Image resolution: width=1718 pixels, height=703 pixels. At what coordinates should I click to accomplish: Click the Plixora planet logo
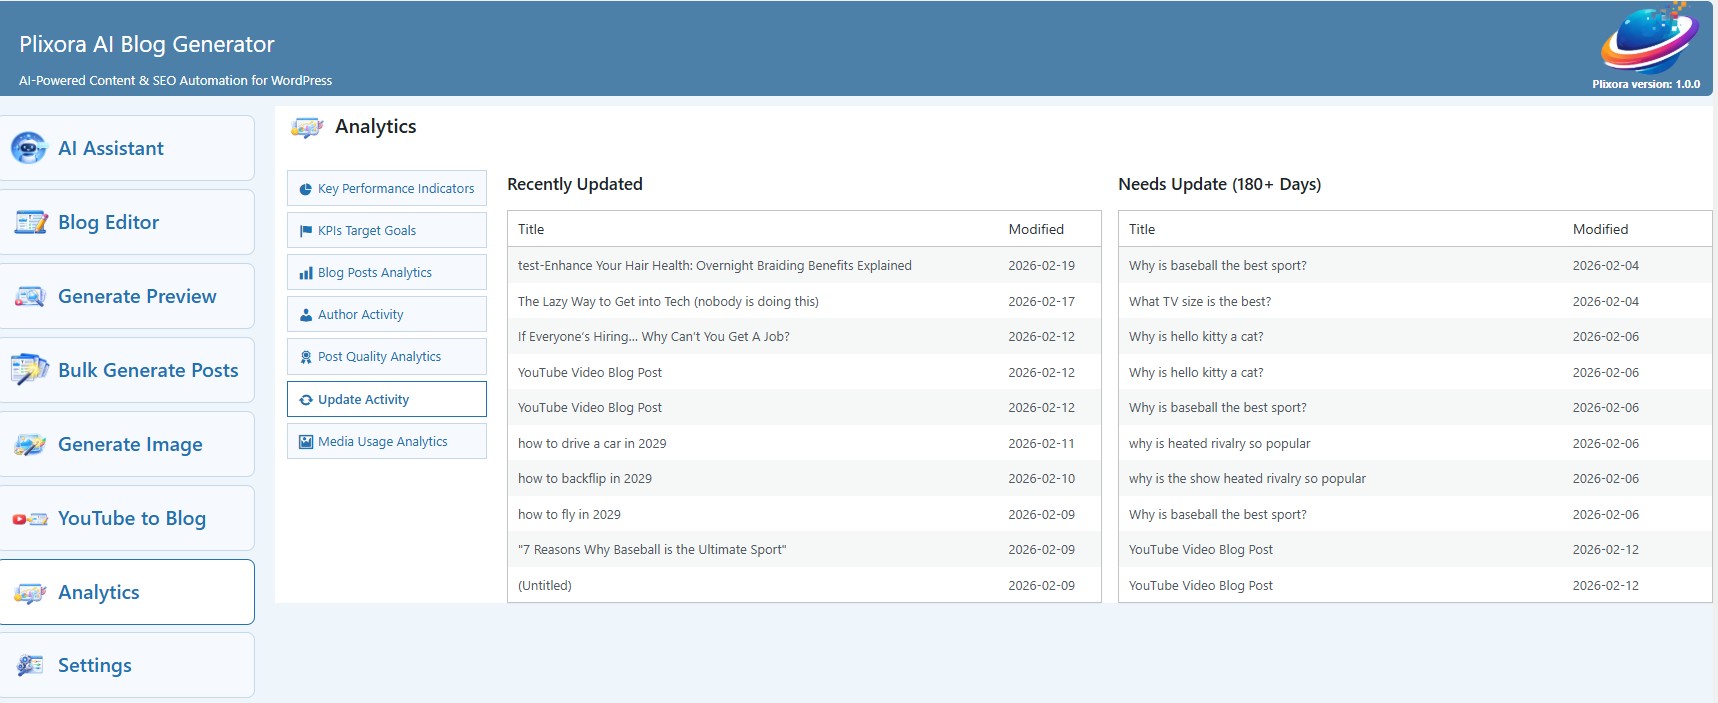point(1647,40)
